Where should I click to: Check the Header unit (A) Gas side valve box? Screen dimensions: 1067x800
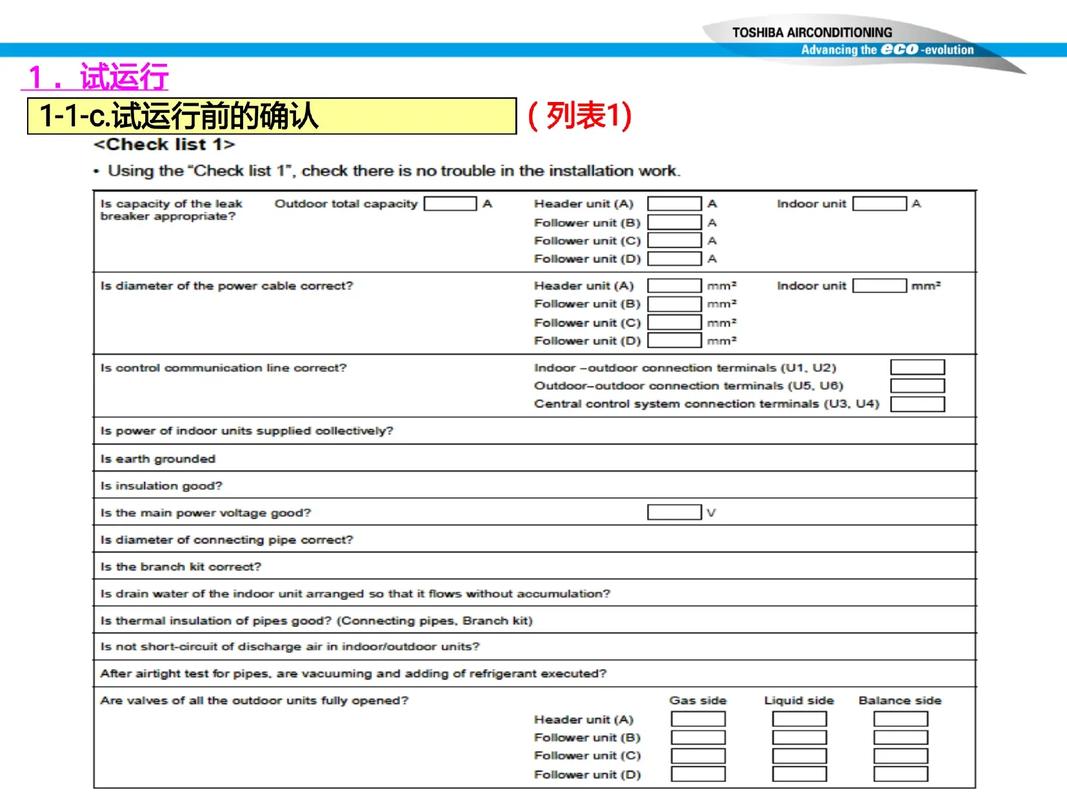(x=698, y=720)
